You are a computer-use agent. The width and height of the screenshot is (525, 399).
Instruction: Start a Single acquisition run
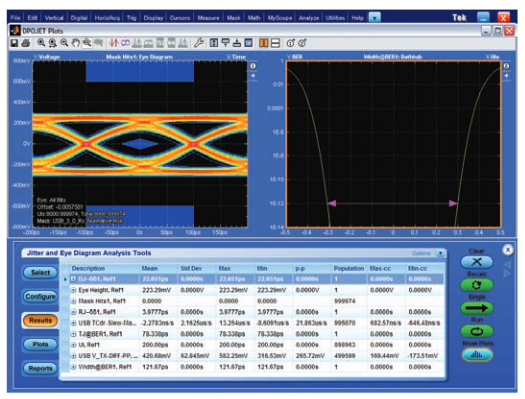point(477,308)
